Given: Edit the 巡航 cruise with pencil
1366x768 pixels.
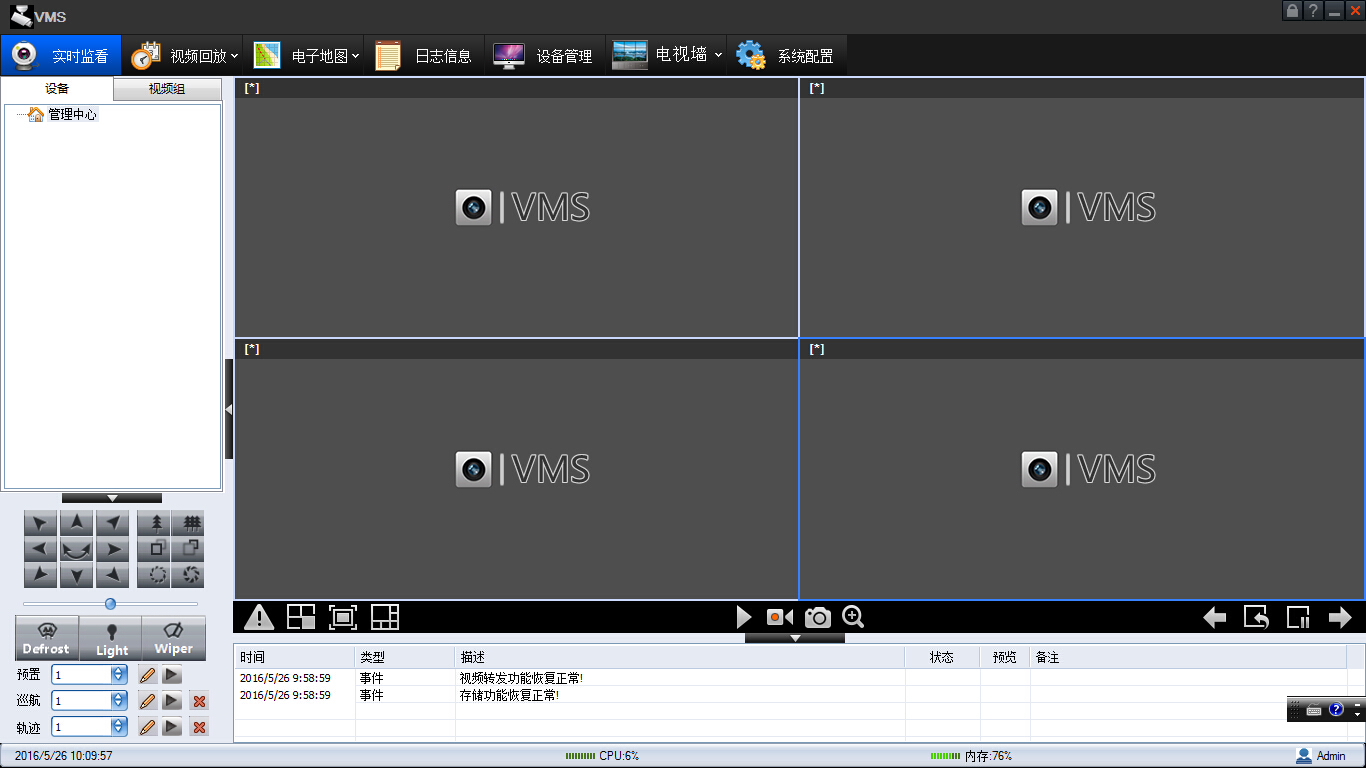Looking at the screenshot, I should point(148,701).
